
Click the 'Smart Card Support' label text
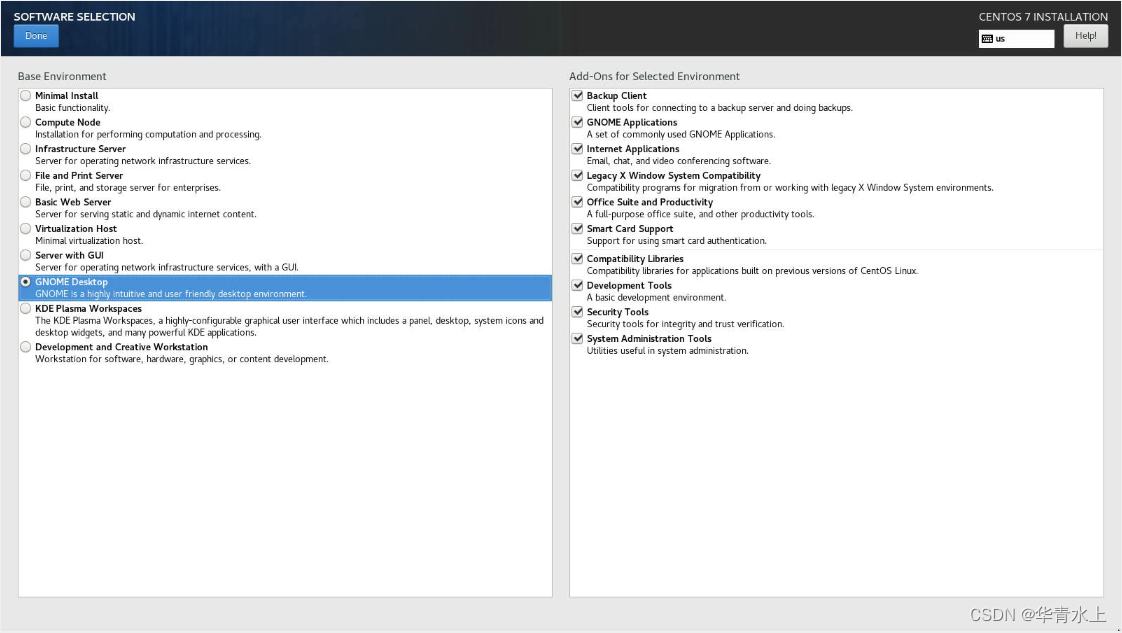[630, 229]
